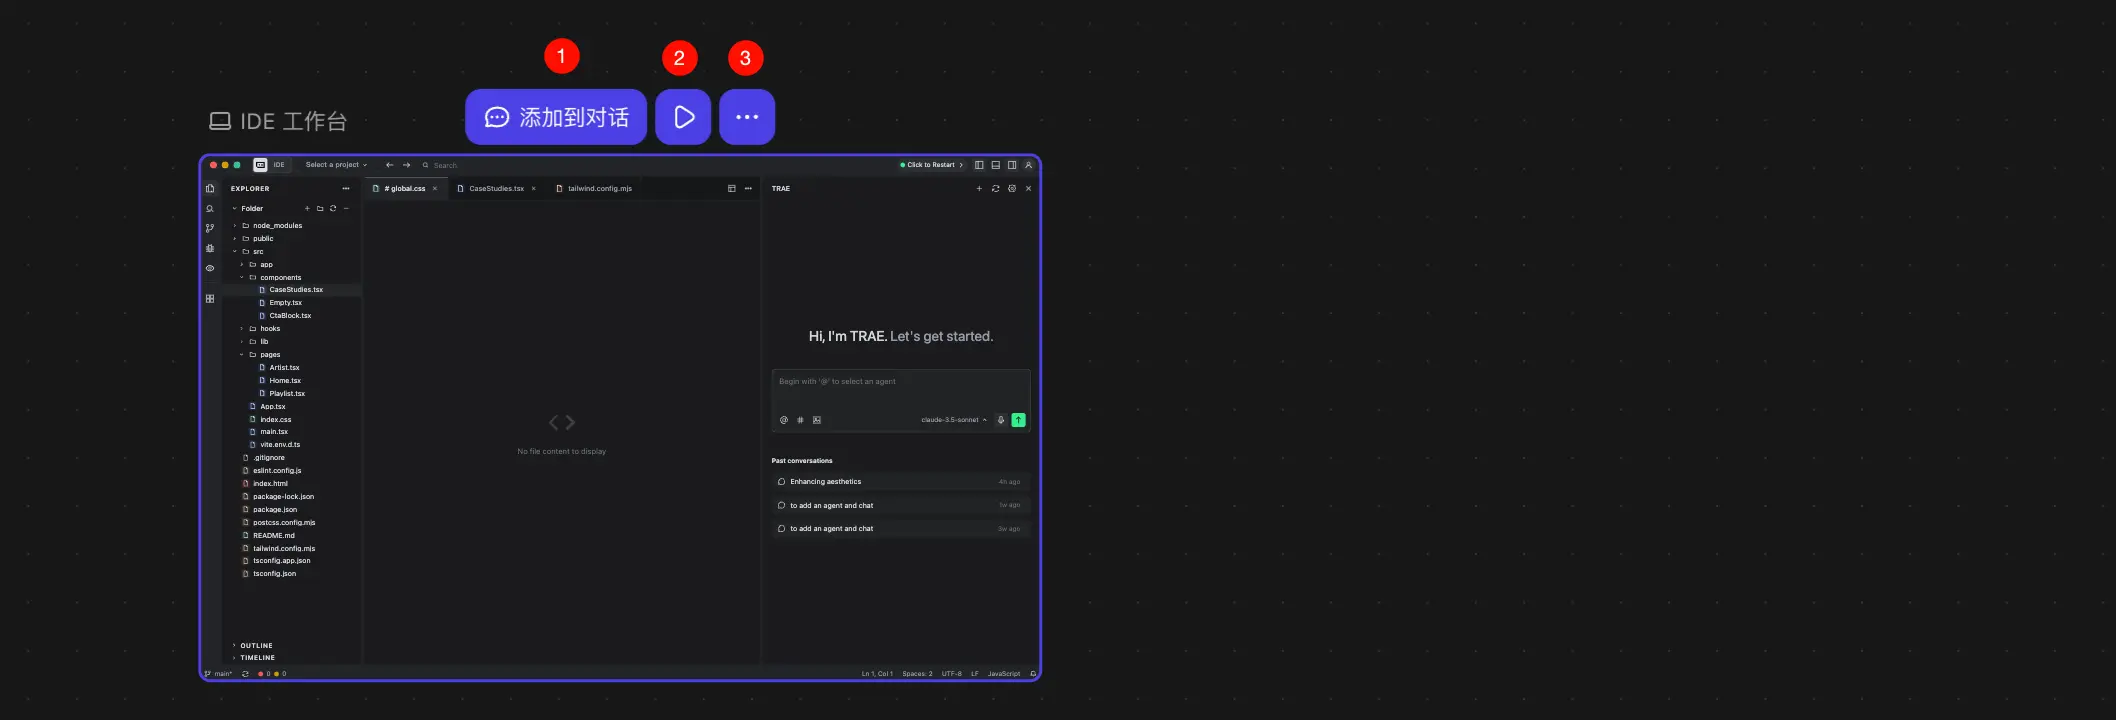This screenshot has width=2116, height=720.
Task: Click the Click to Restart button
Action: coord(931,165)
